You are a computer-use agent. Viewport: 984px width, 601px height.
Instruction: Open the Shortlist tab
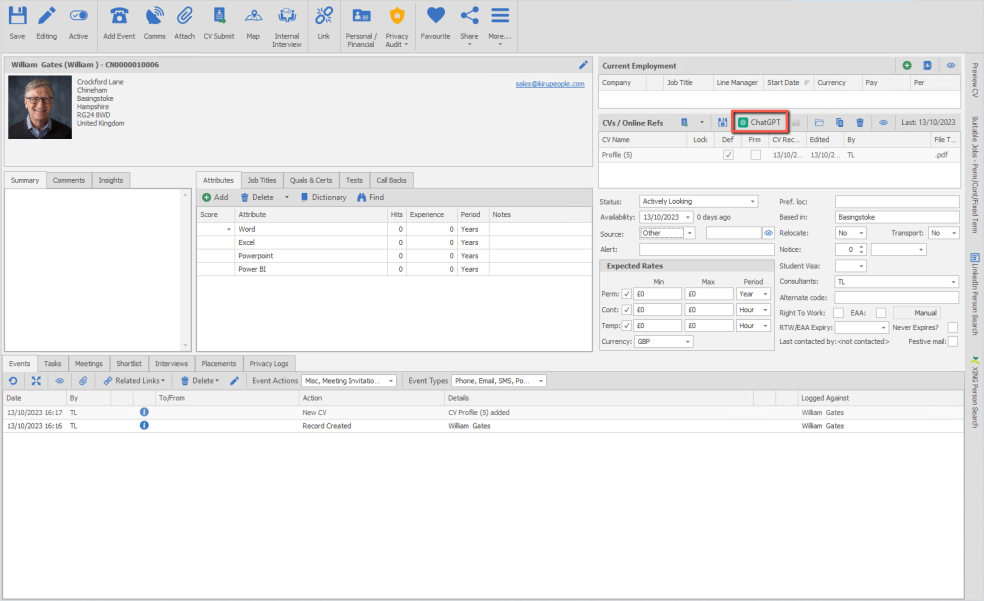coord(128,363)
